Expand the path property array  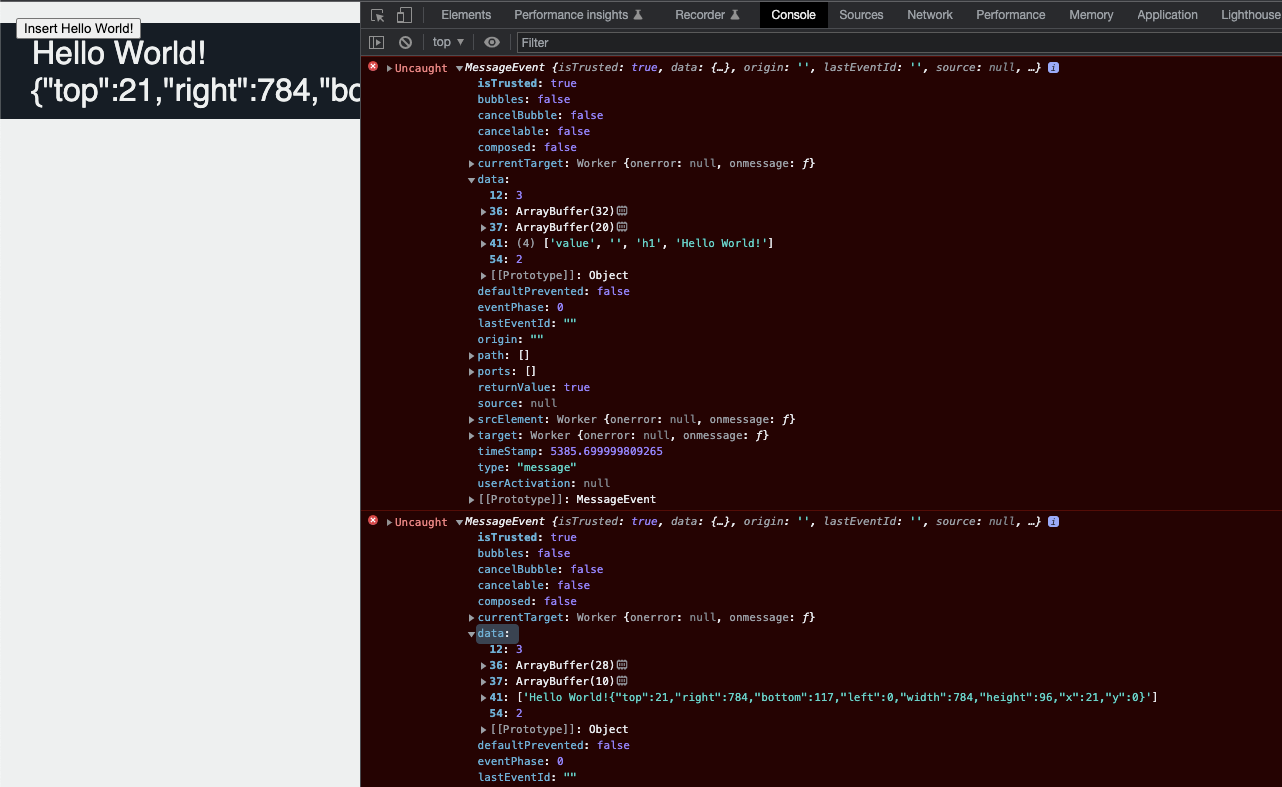[472, 356]
